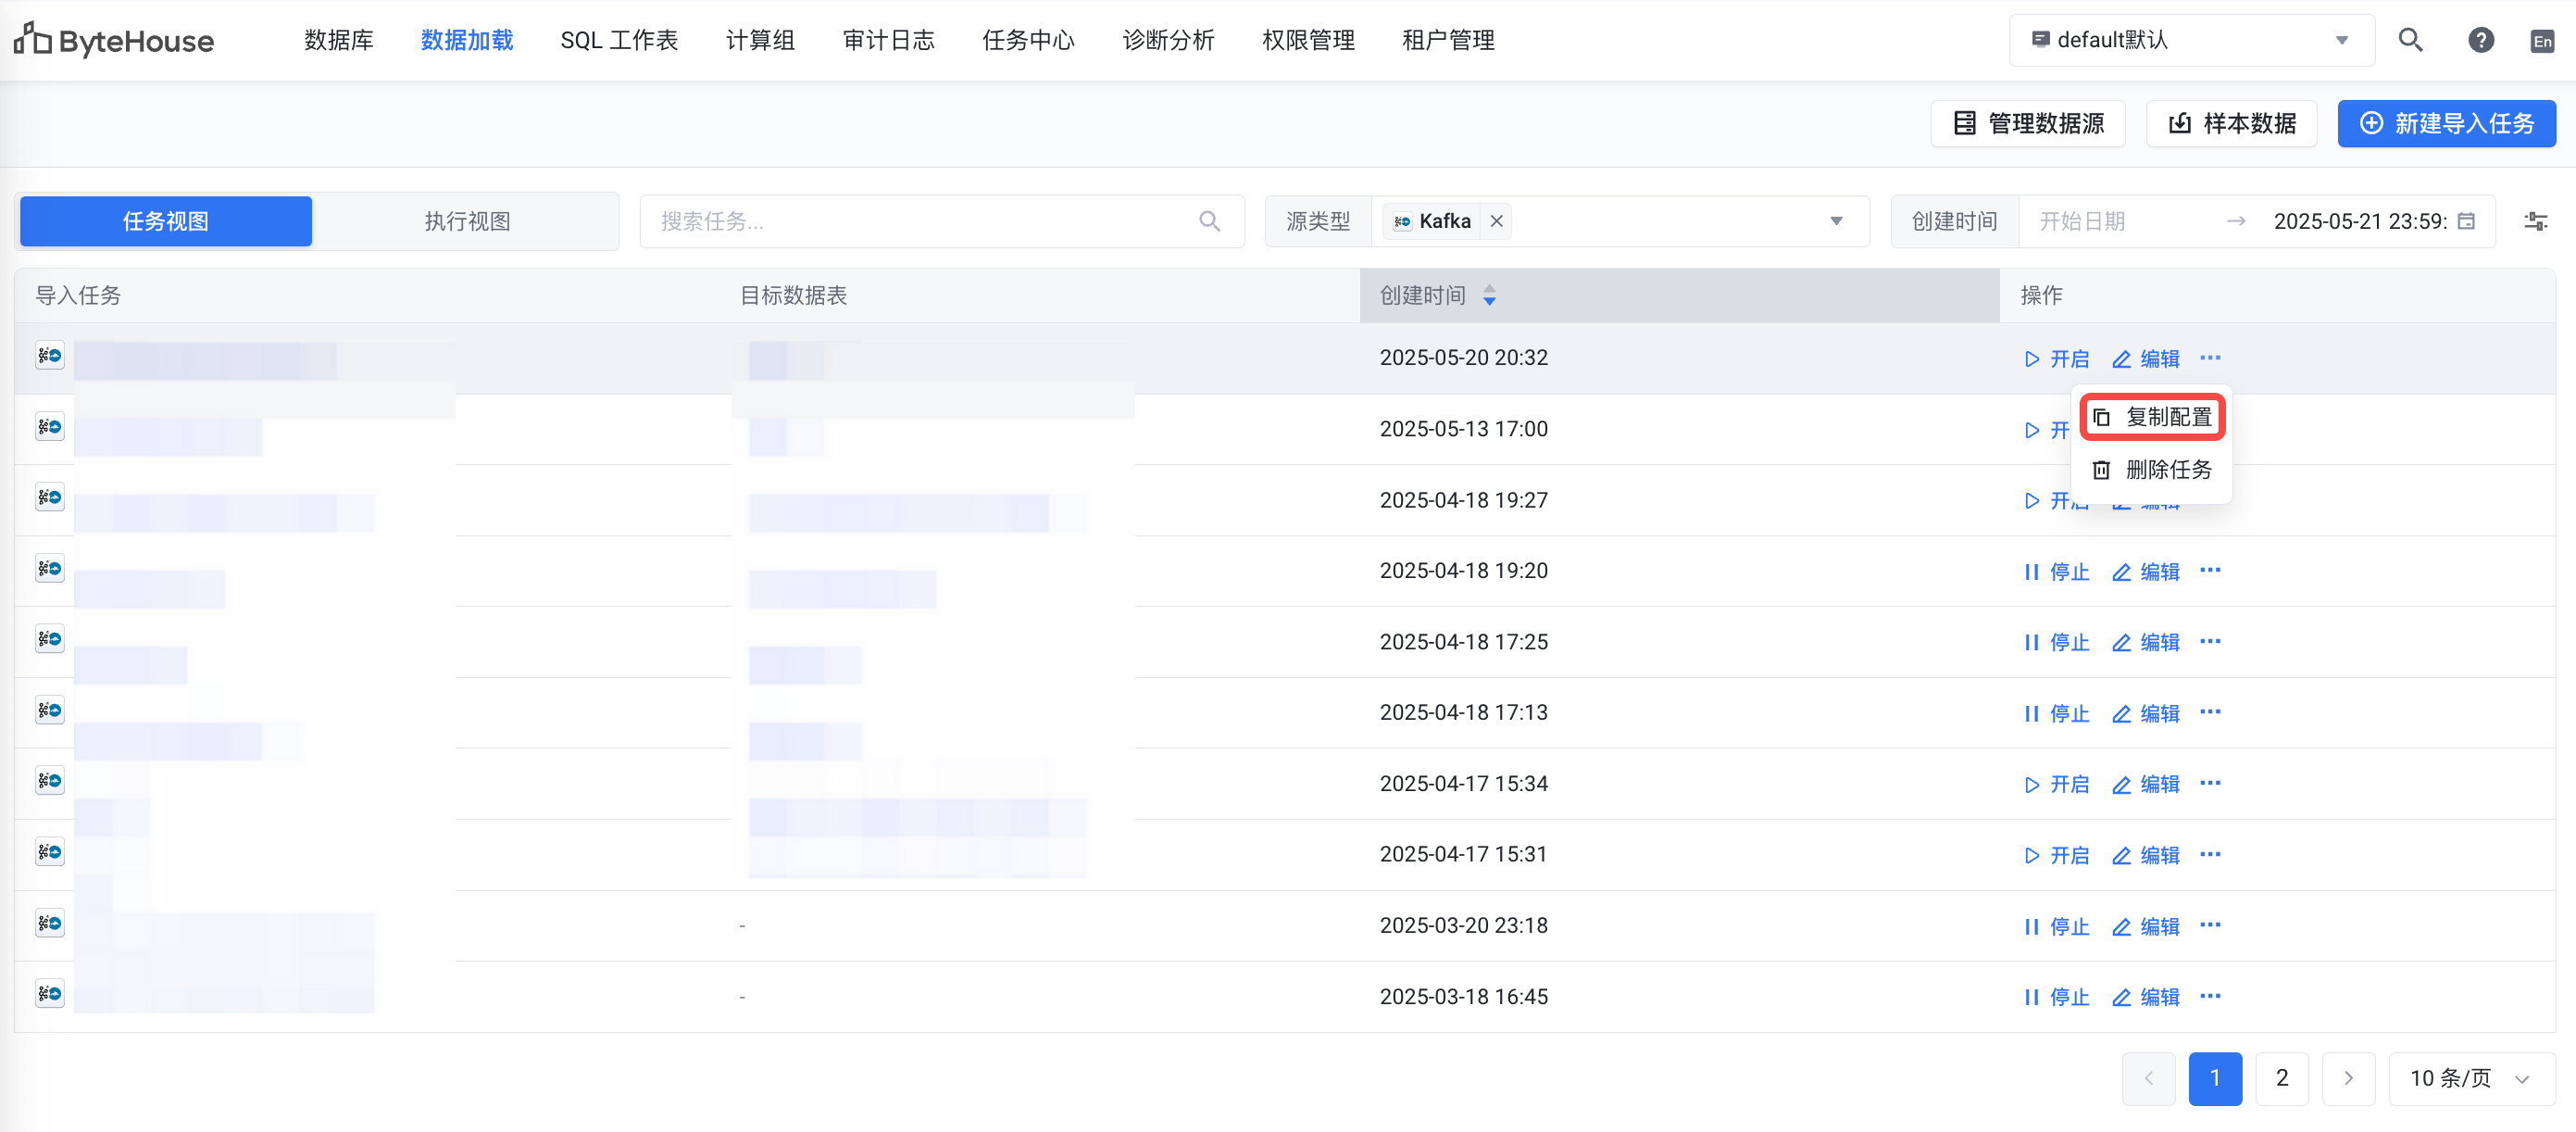Start the task created 2025-05-20 20:32
Viewport: 2576px width, 1132px height.
click(x=2056, y=359)
